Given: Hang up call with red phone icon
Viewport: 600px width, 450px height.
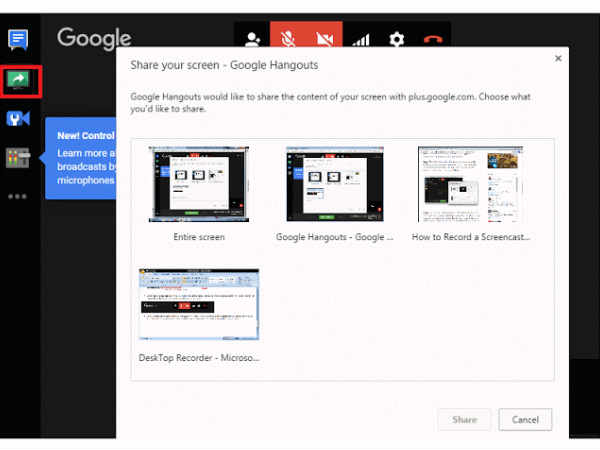Looking at the screenshot, I should 432,40.
